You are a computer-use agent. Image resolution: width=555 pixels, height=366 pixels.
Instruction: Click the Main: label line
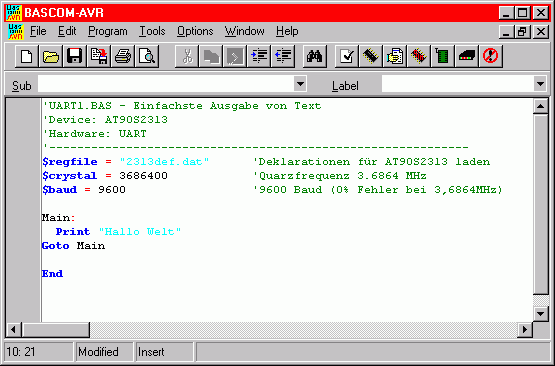[58, 218]
